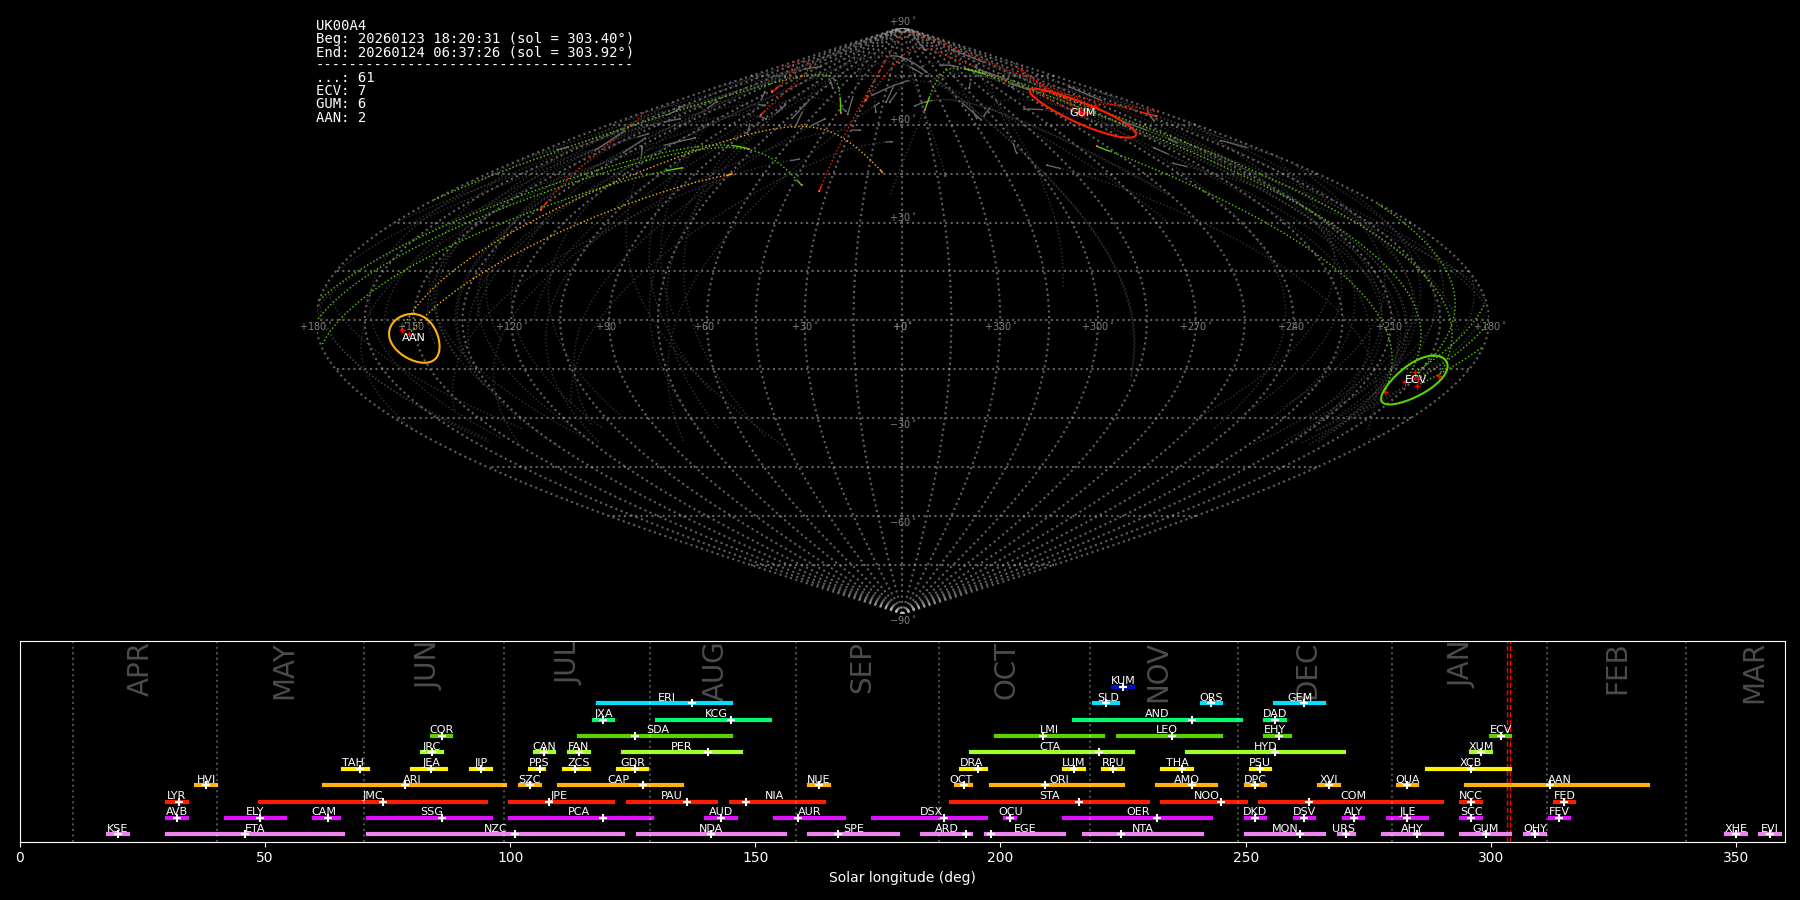Click the LYR shower bar
This screenshot has width=1800, height=900.
coord(177,802)
